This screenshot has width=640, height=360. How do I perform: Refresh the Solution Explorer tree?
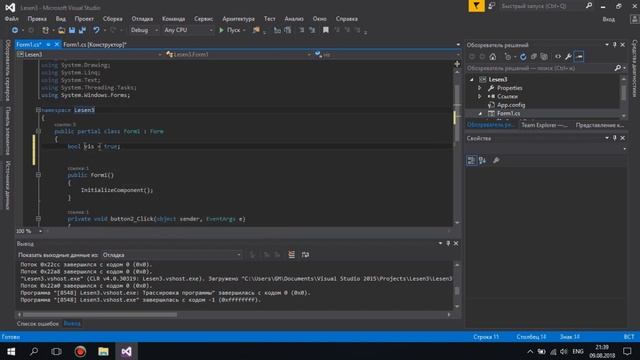(x=523, y=57)
